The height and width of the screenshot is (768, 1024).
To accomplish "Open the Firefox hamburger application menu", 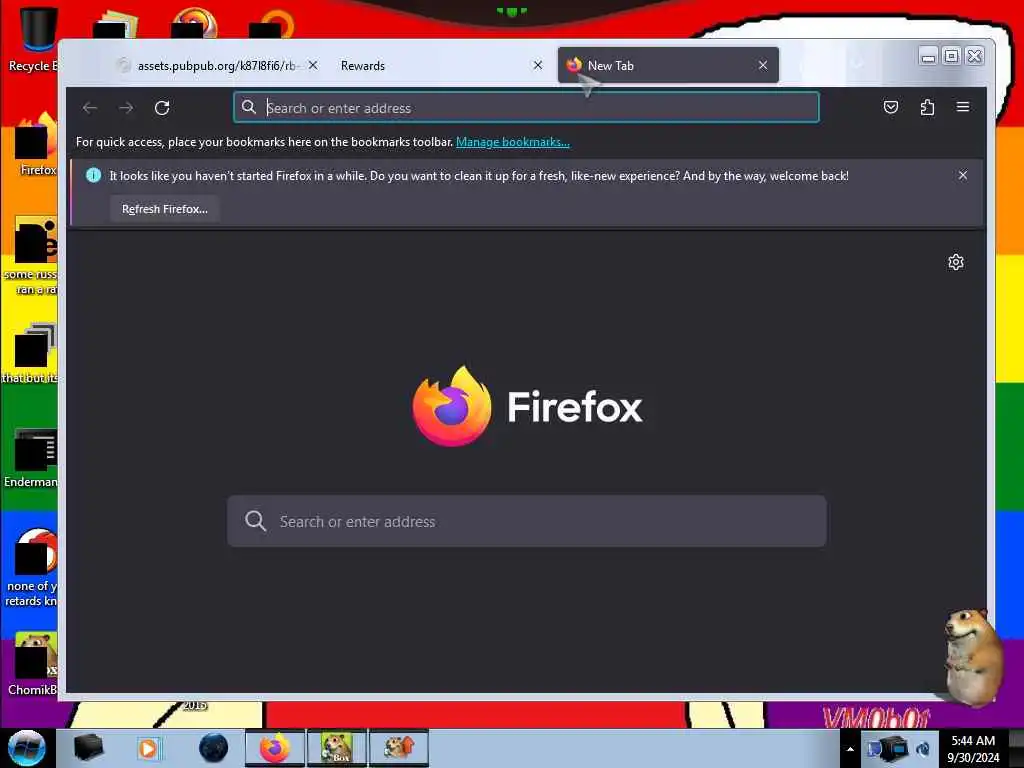I will coord(963,107).
